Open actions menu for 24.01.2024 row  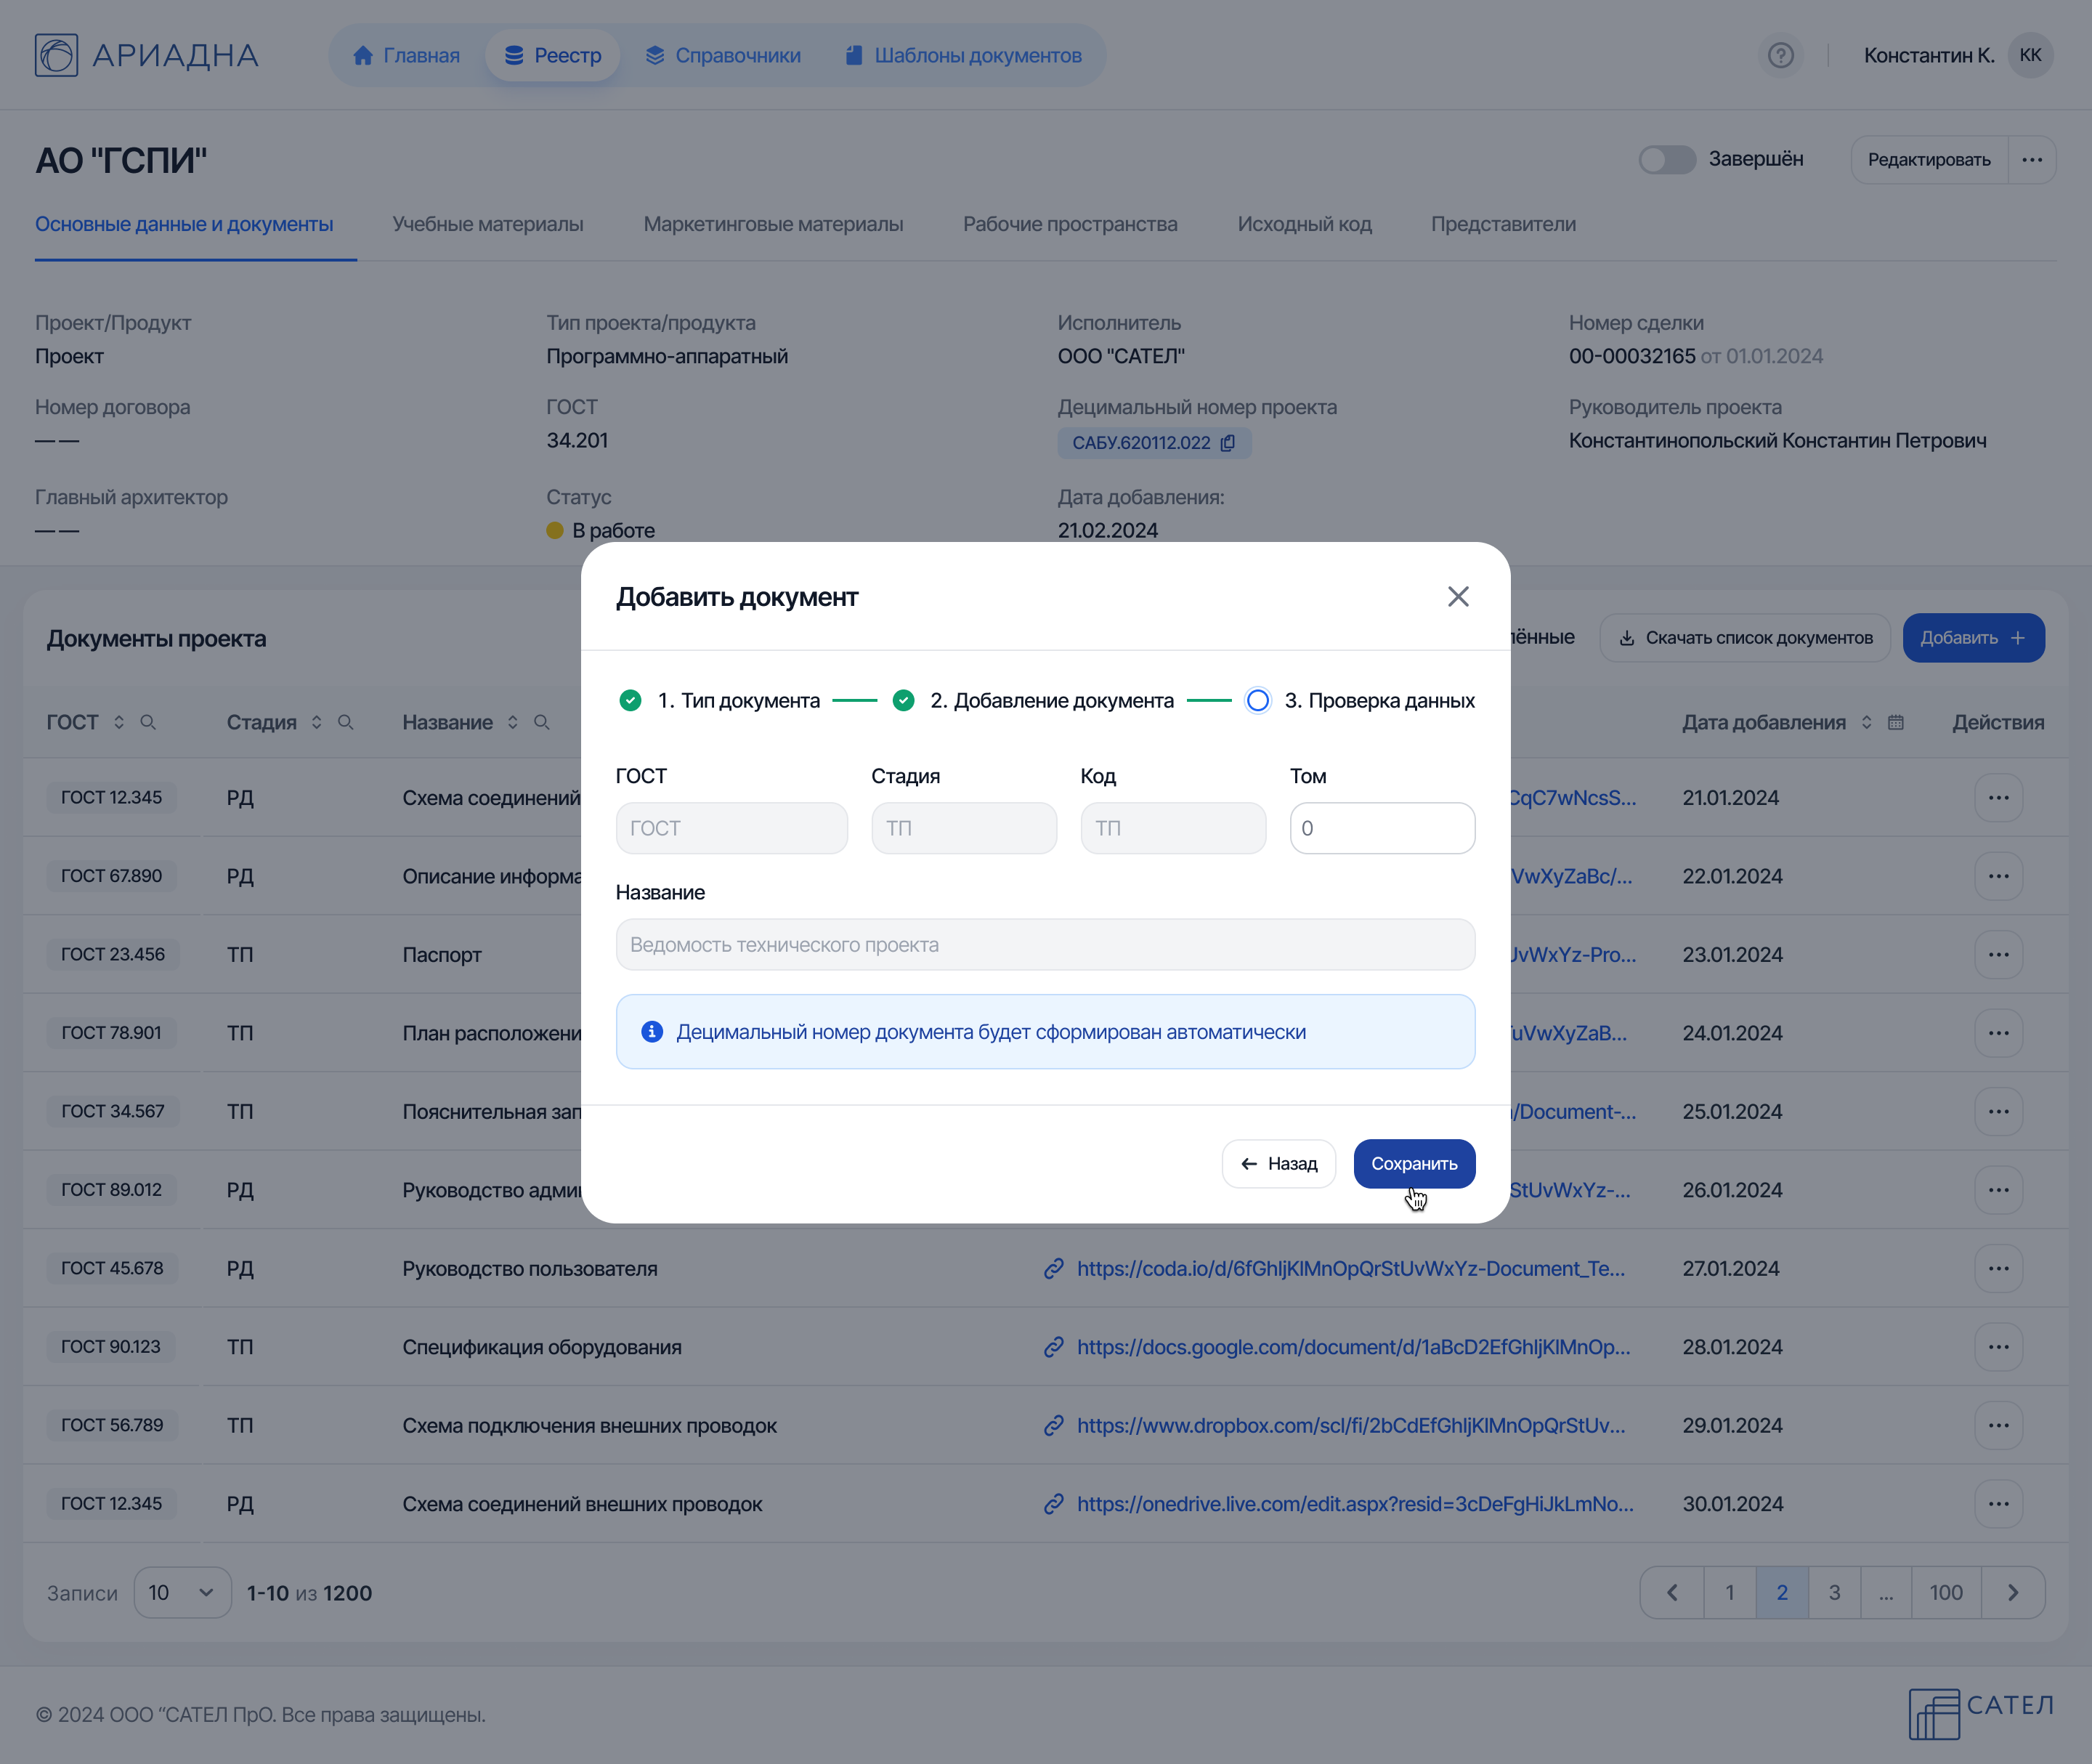pos(1999,1033)
